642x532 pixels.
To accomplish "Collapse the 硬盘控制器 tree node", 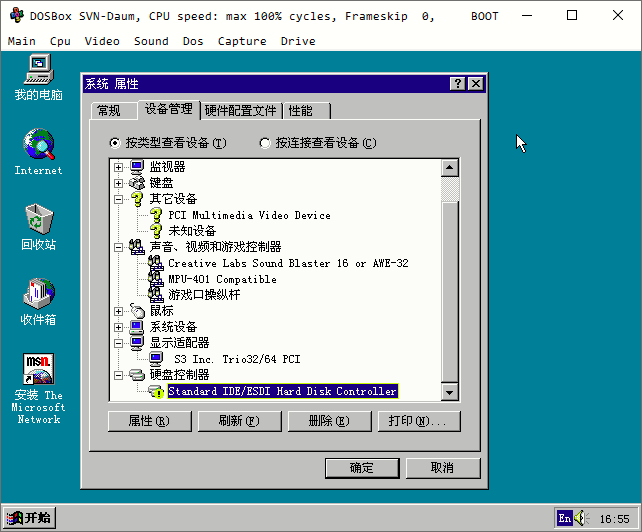I will 118,375.
